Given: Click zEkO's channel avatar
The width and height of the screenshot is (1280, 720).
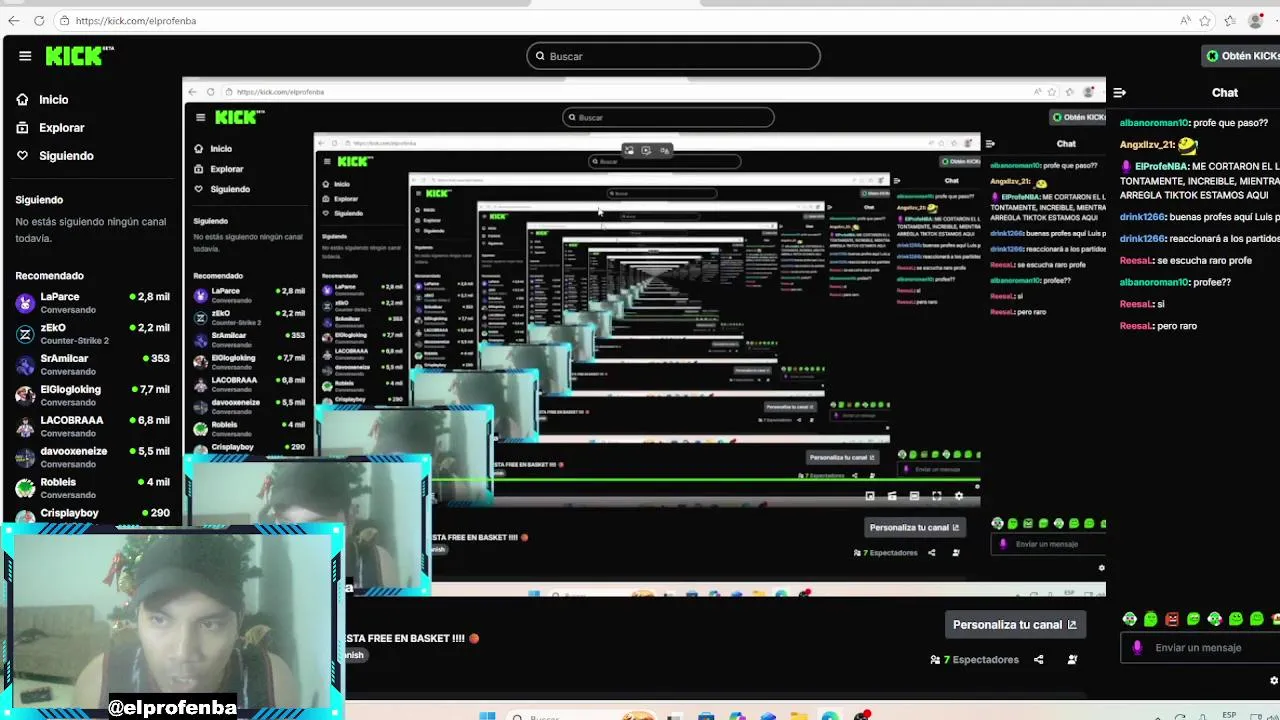Looking at the screenshot, I should tap(25, 334).
